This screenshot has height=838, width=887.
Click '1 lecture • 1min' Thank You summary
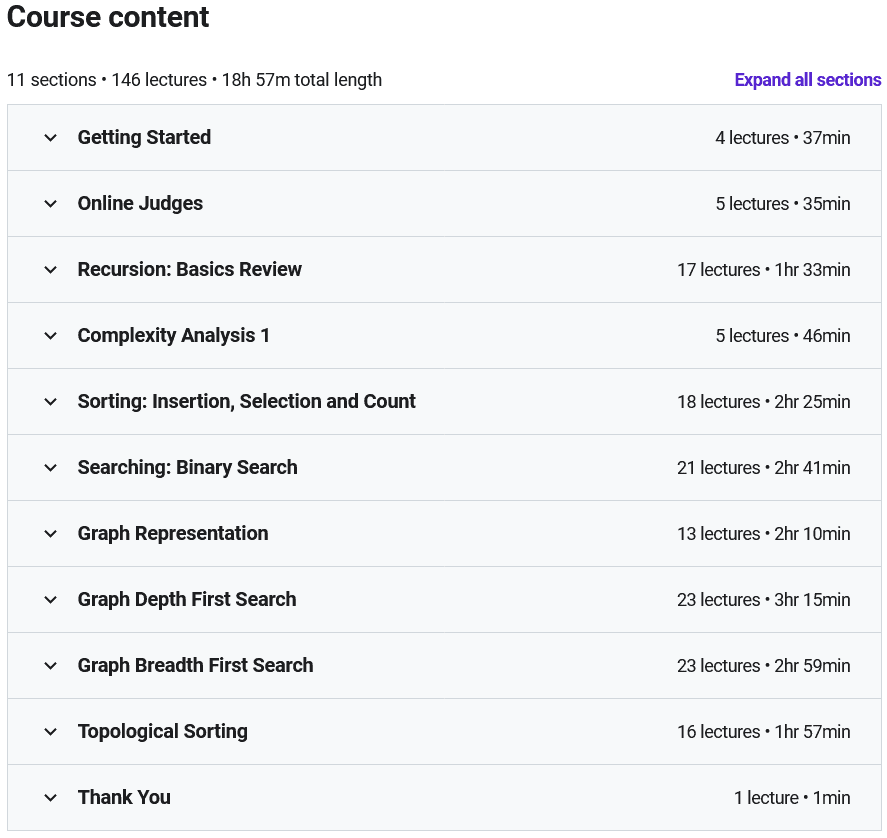[x=791, y=798]
